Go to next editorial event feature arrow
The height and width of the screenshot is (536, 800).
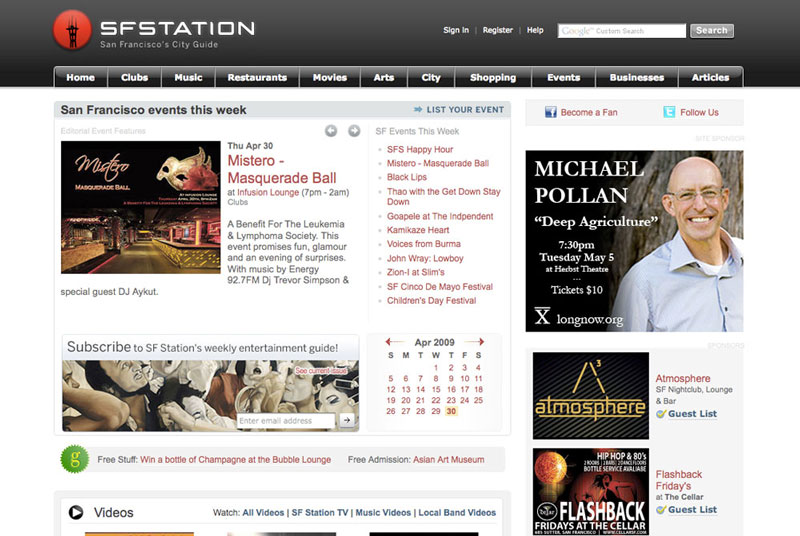(x=354, y=131)
